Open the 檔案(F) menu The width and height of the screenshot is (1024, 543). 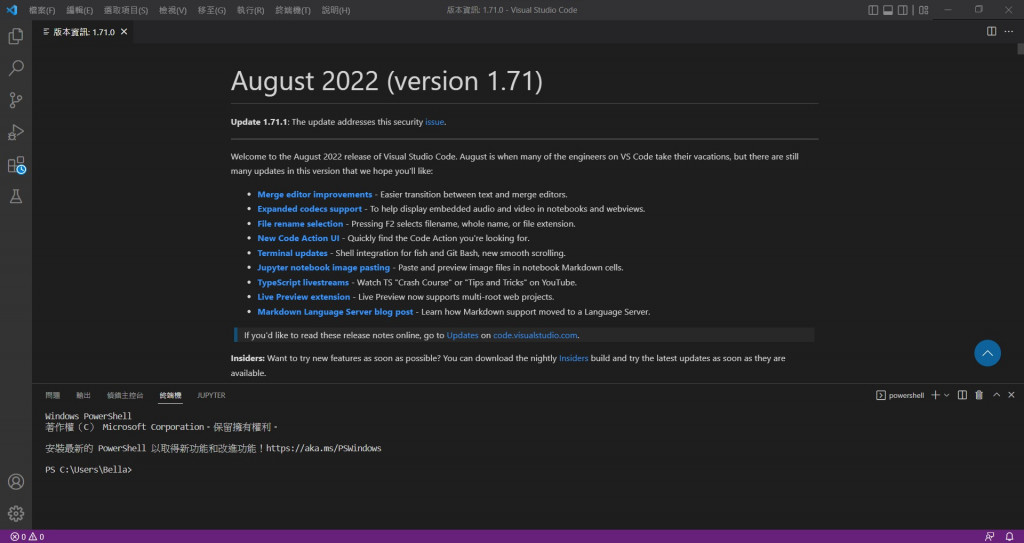[42, 10]
